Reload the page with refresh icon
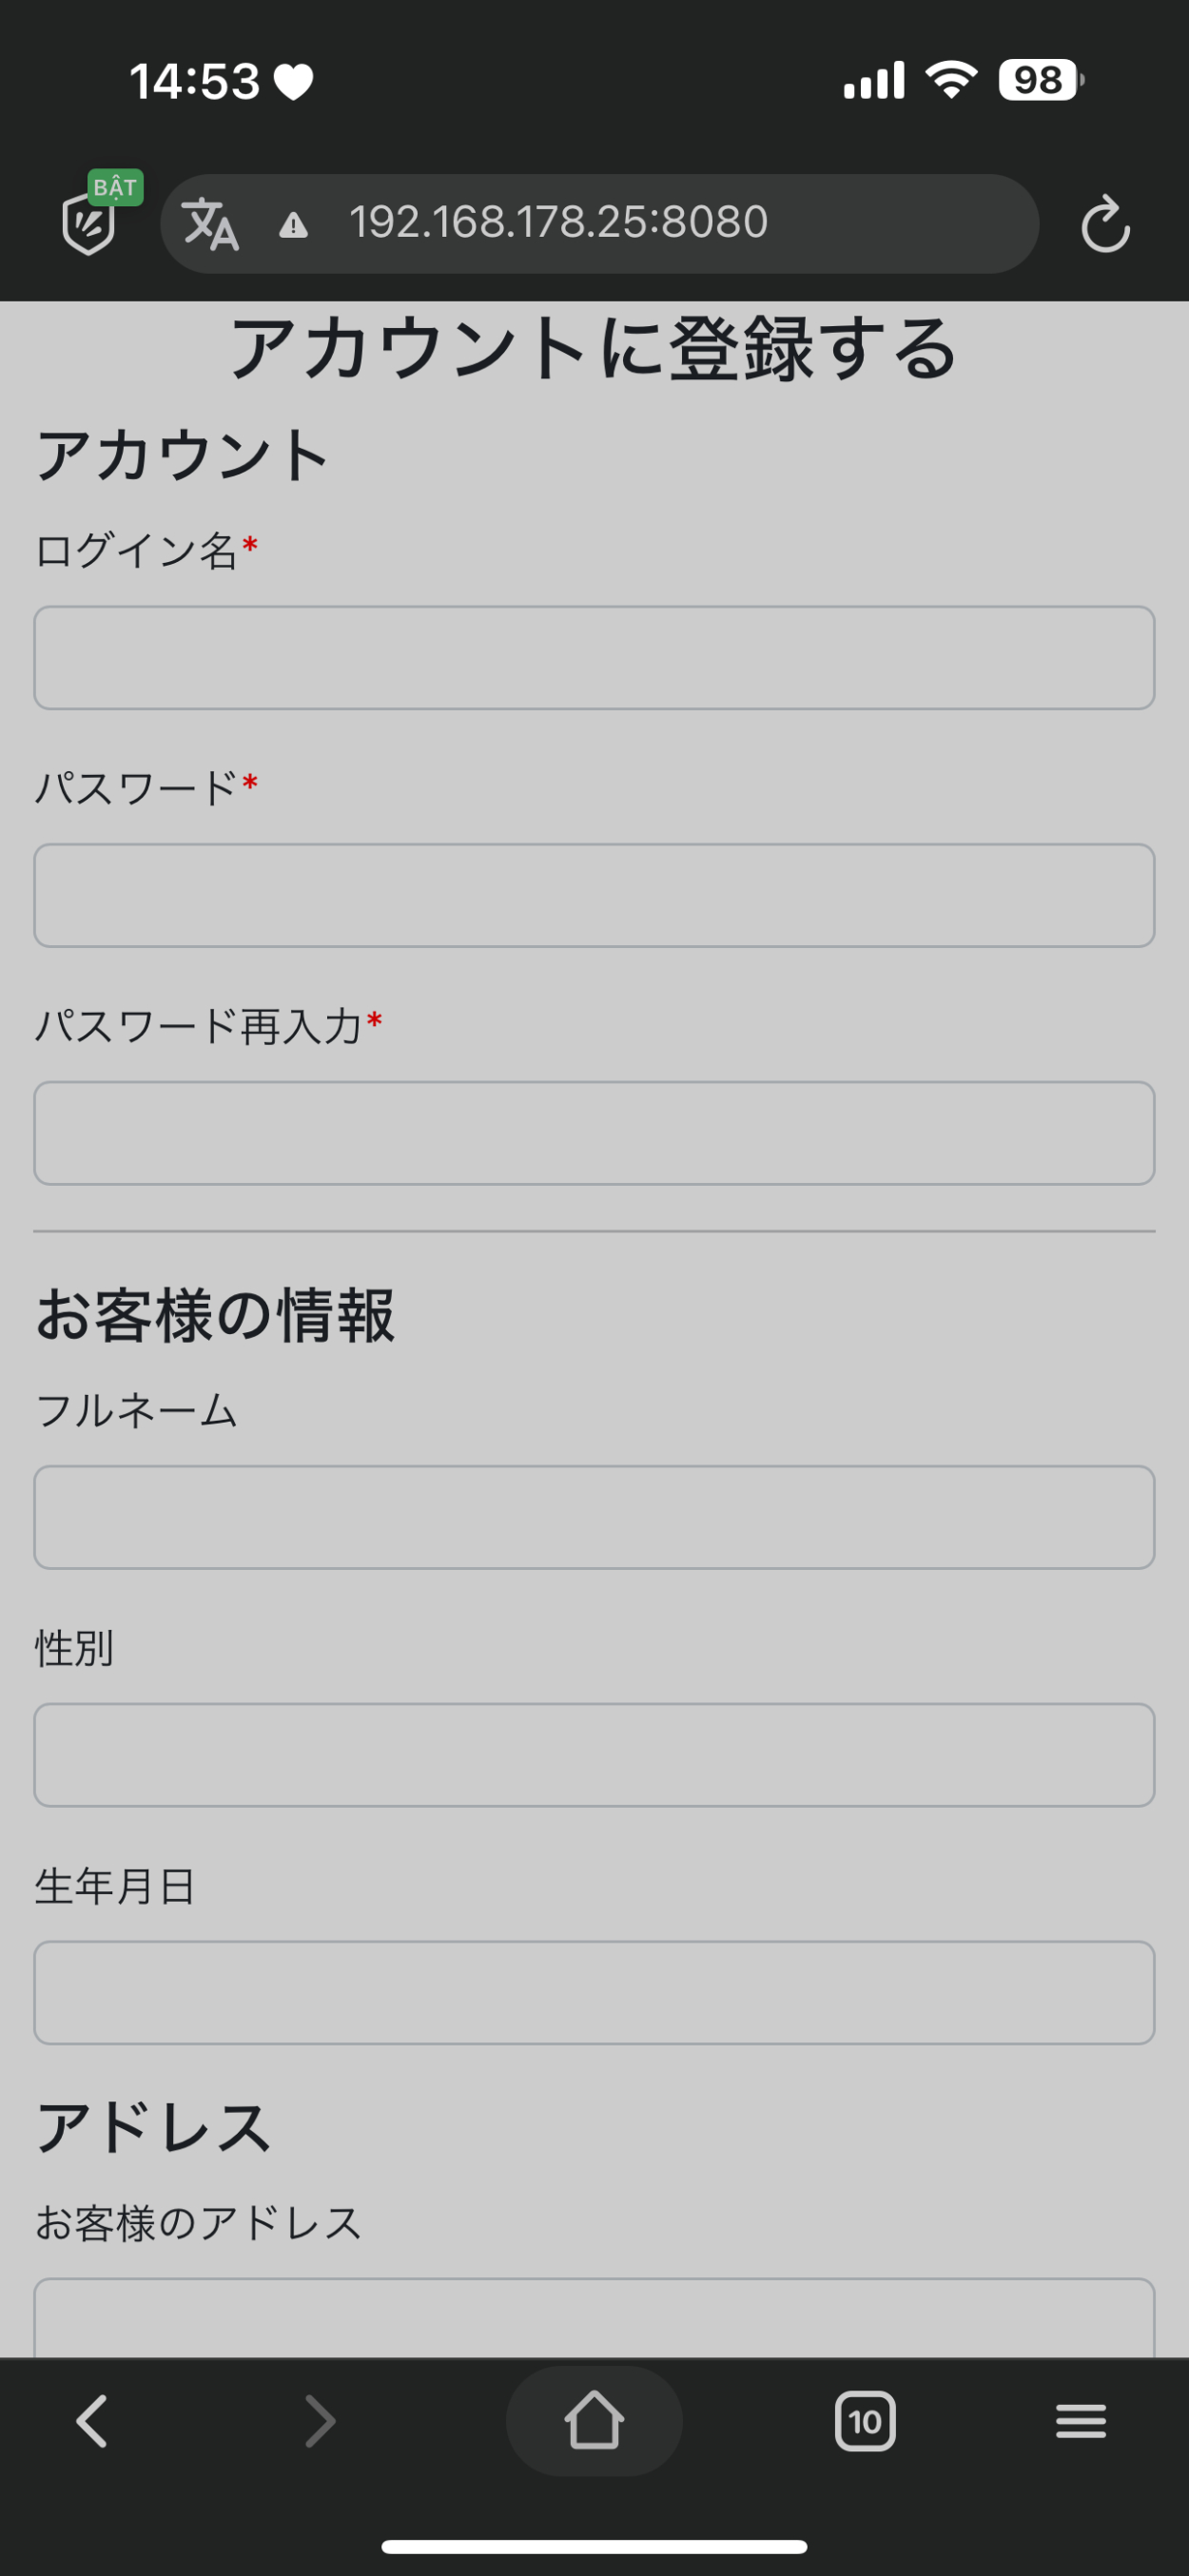The height and width of the screenshot is (2576, 1189). (1105, 224)
